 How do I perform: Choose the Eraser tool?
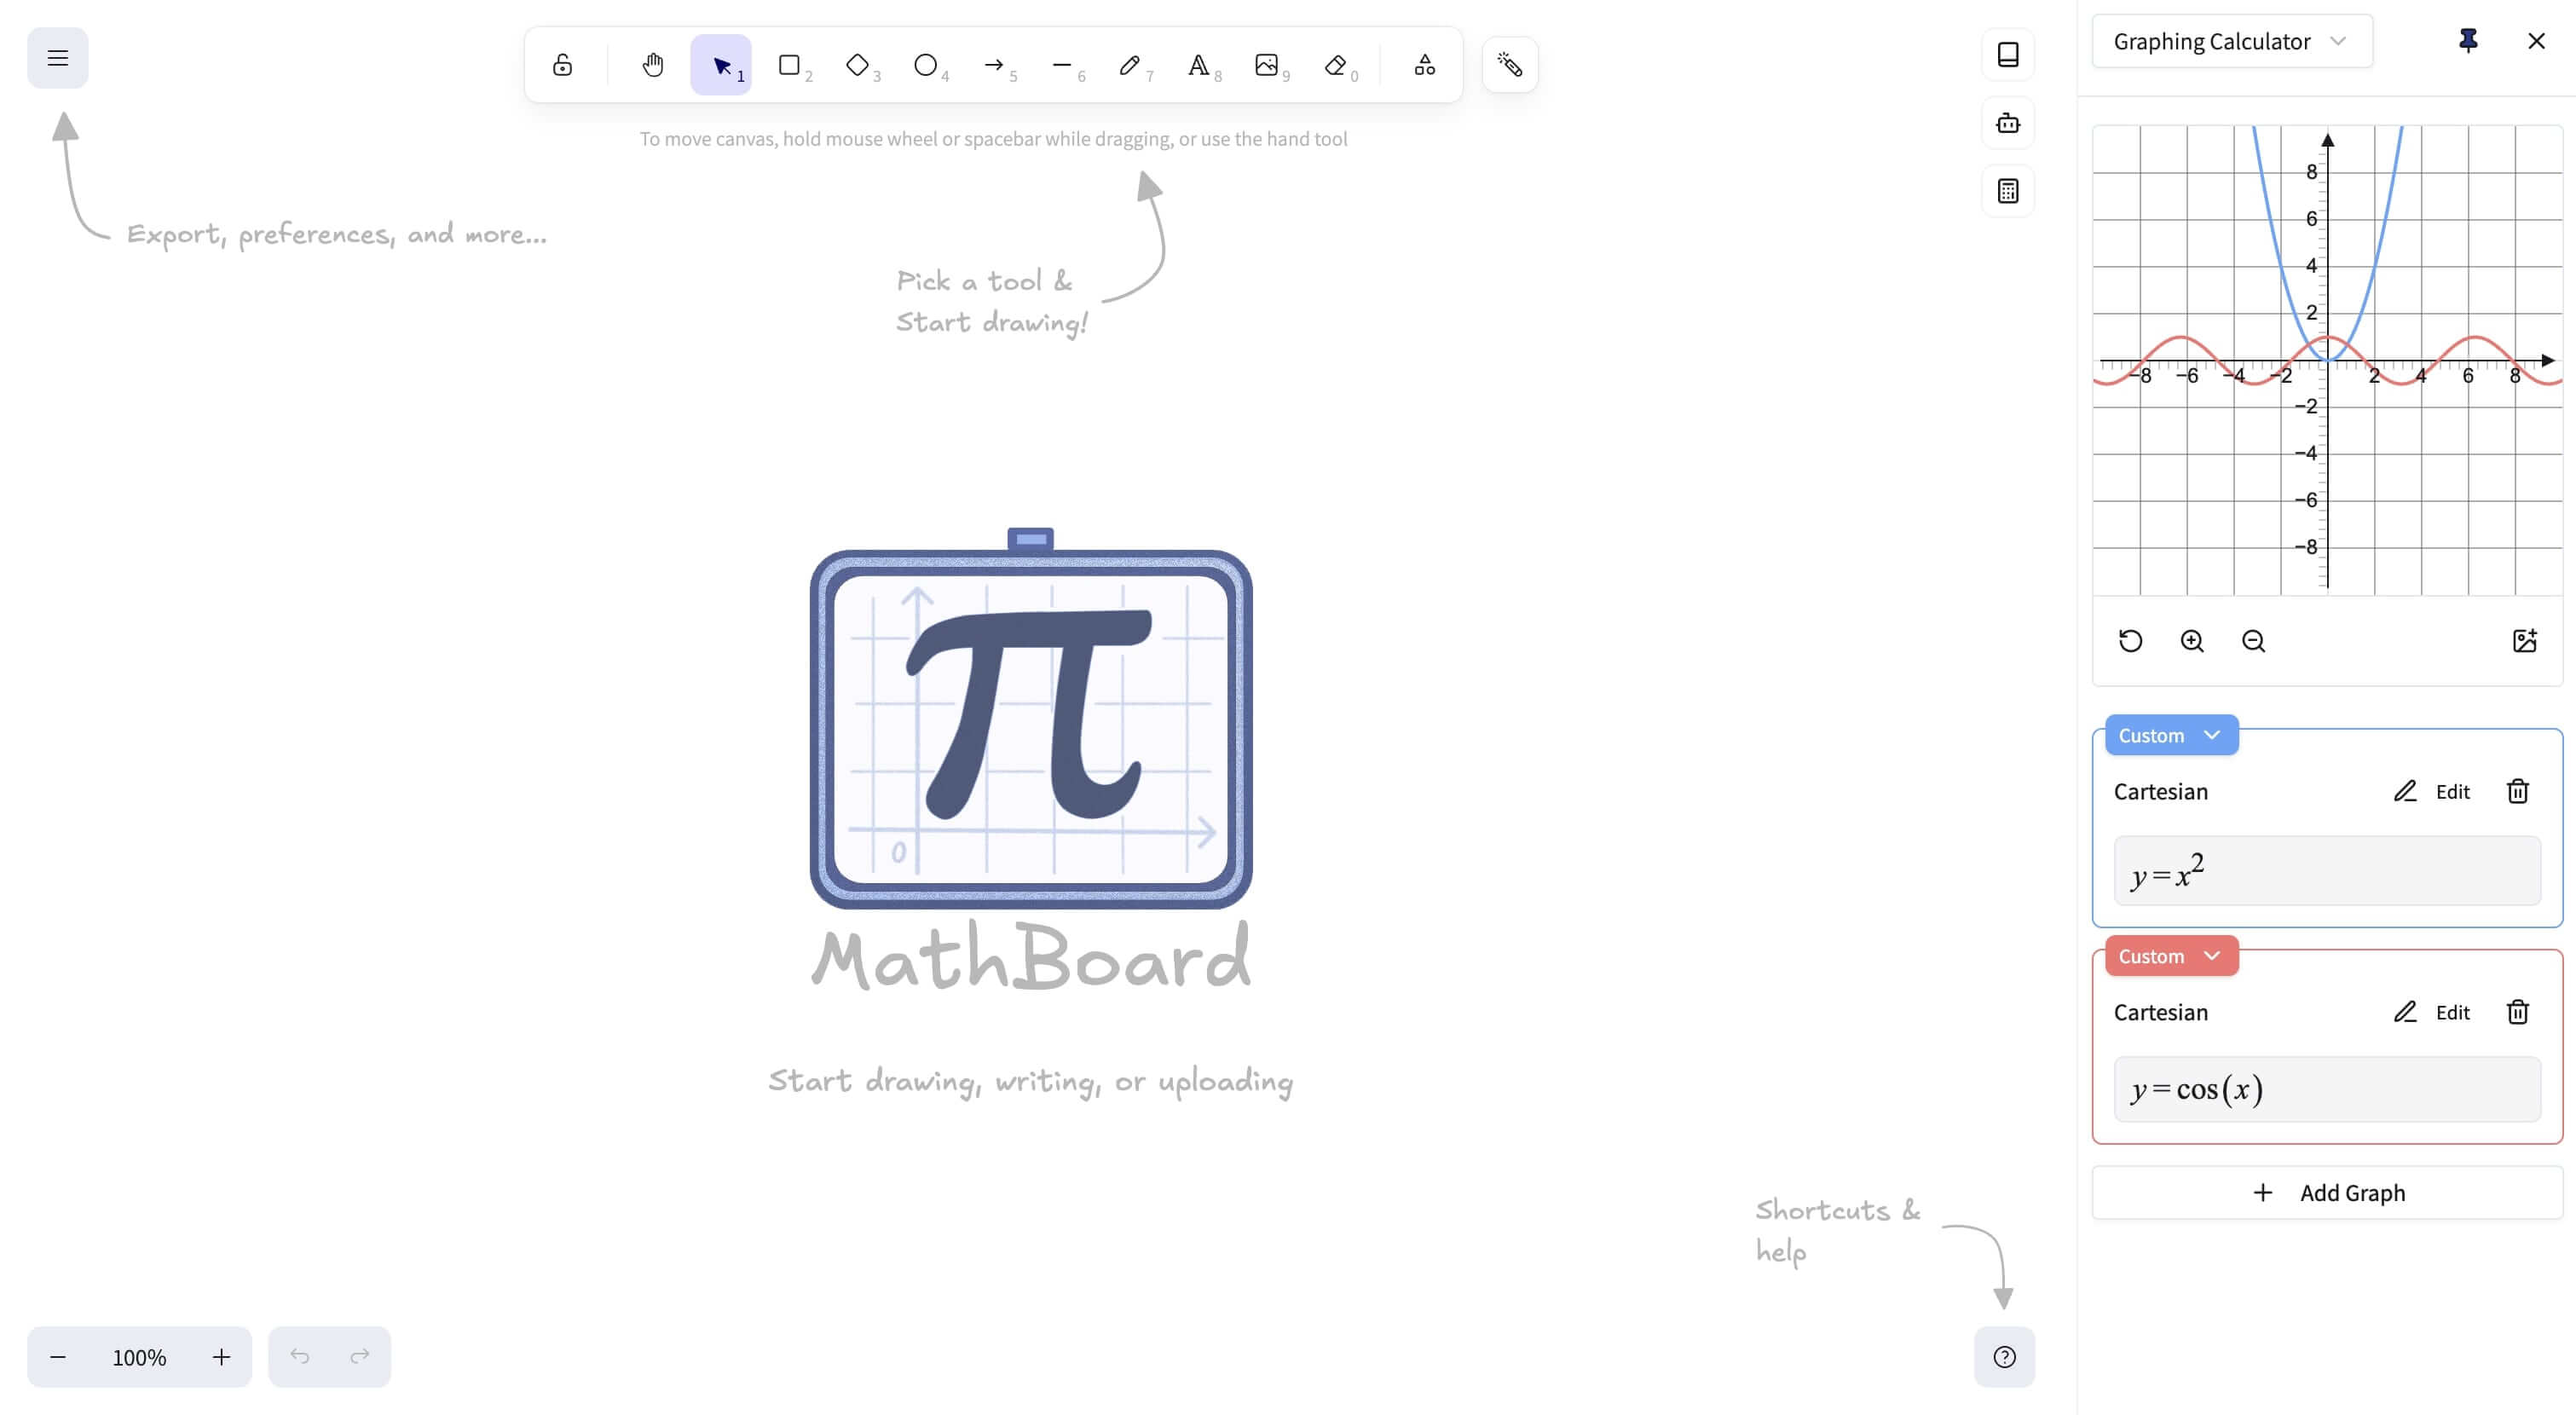coord(1335,65)
